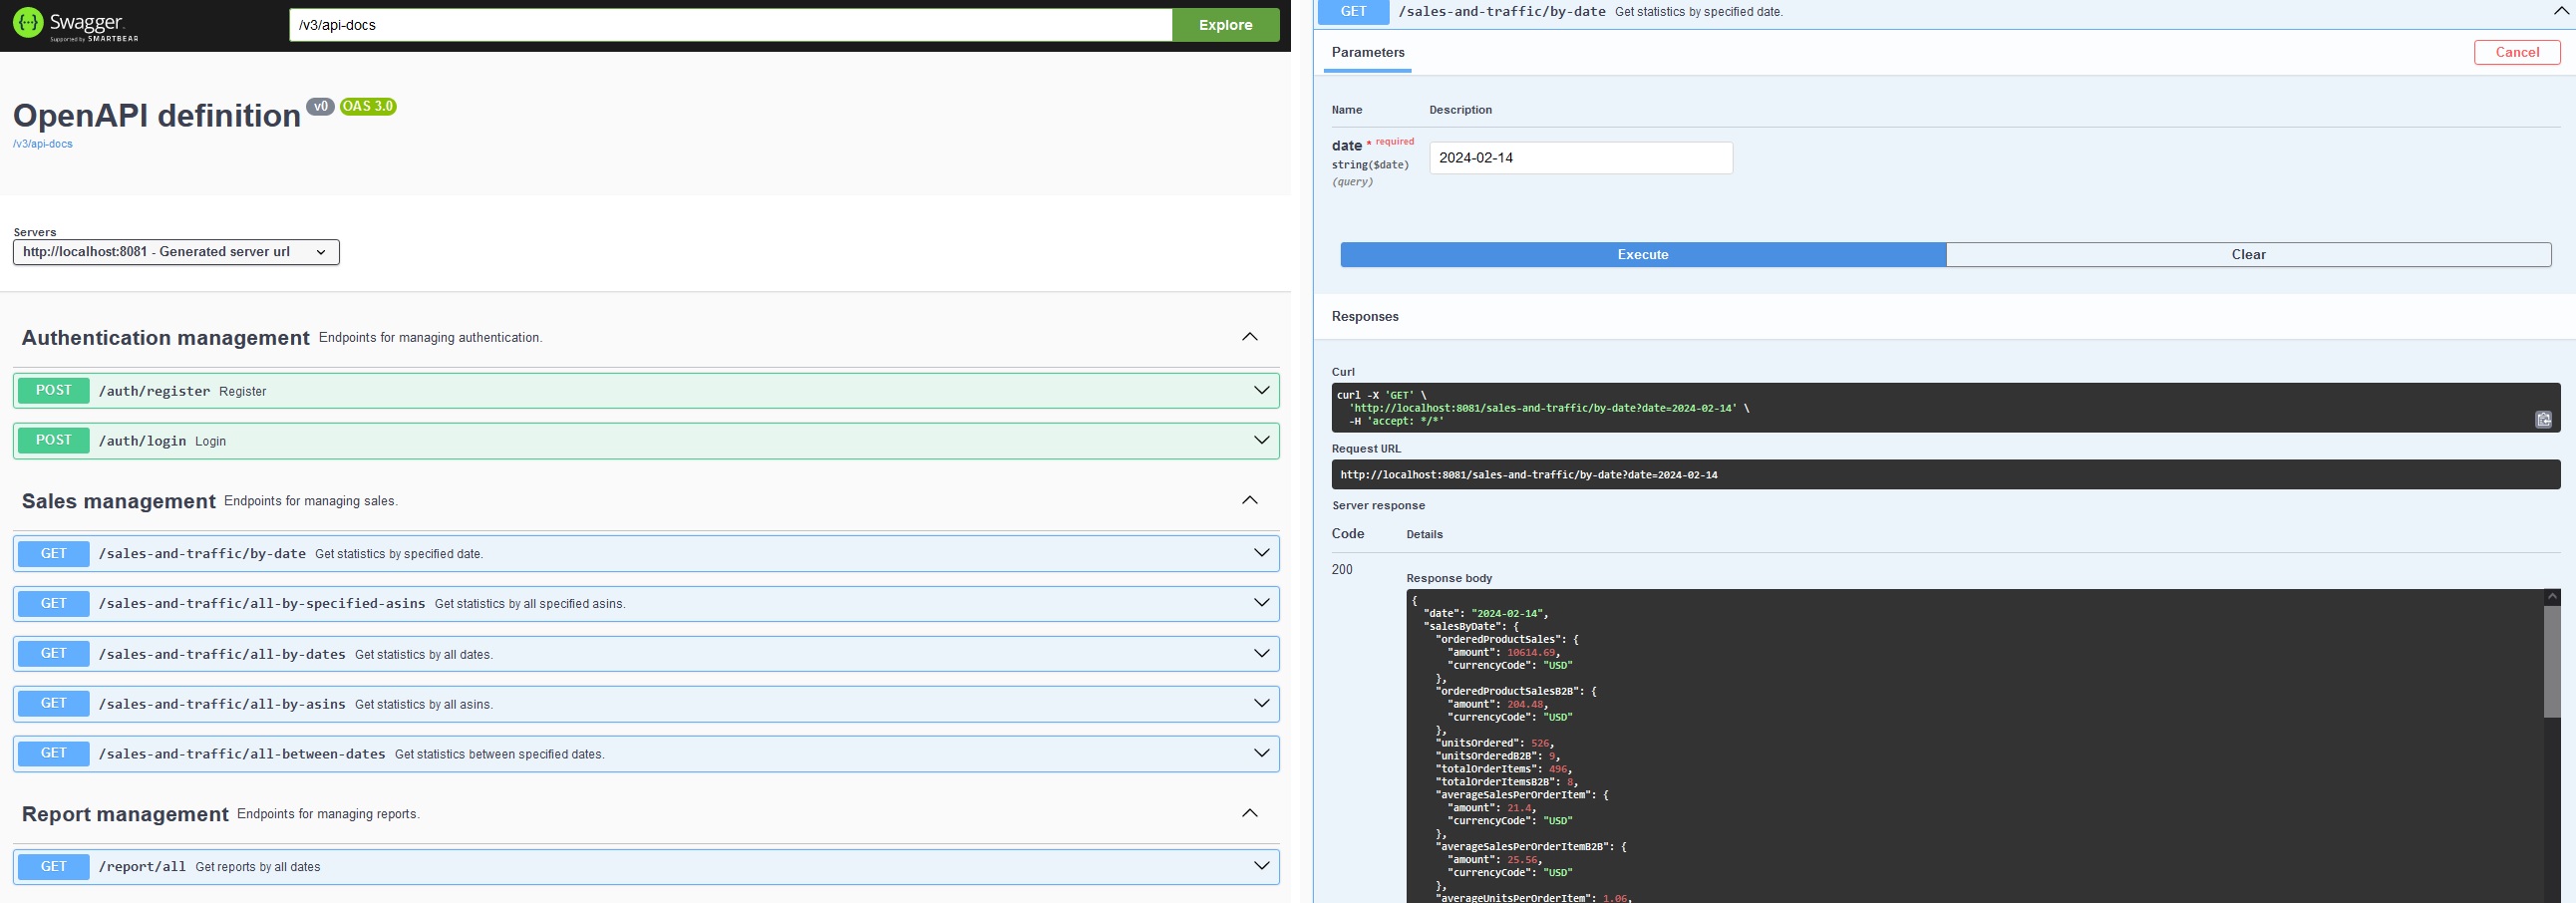Collapse the Sales management section
This screenshot has height=903, width=2576.
click(1250, 500)
